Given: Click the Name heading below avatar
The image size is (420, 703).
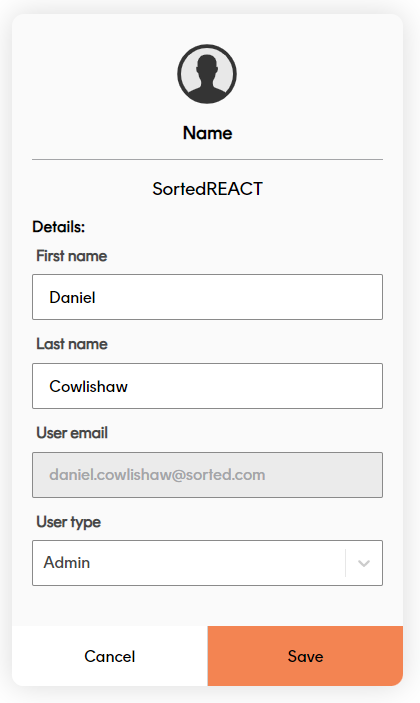Looking at the screenshot, I should tap(207, 133).
